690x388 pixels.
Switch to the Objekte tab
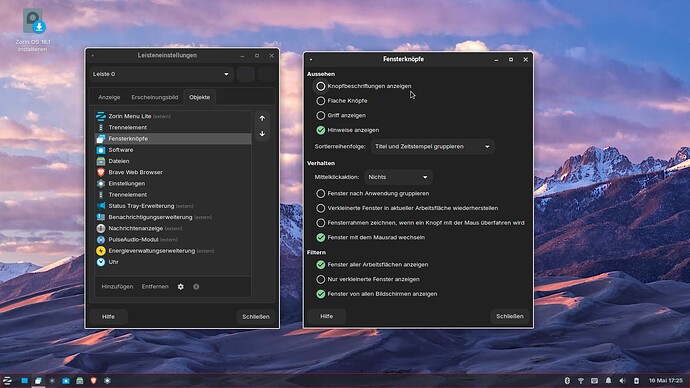[199, 97]
